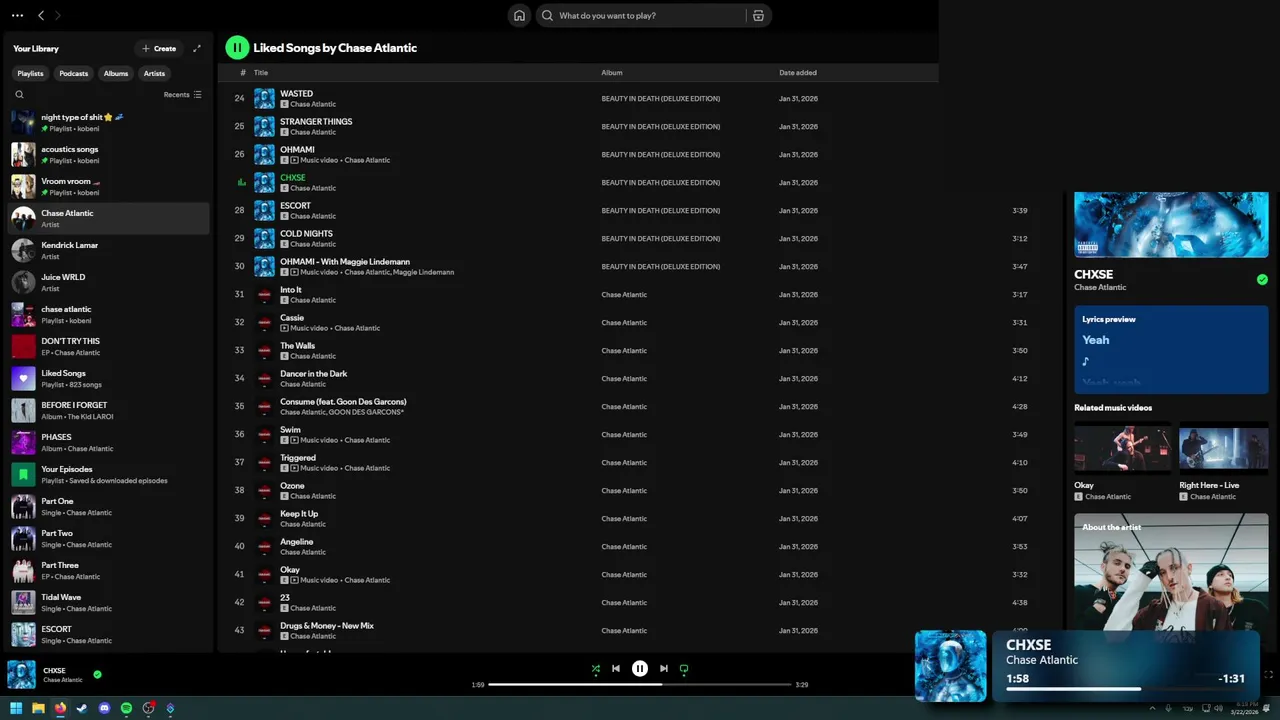Open PHASES album in library
Image resolution: width=1280 pixels, height=720 pixels.
pos(110,442)
